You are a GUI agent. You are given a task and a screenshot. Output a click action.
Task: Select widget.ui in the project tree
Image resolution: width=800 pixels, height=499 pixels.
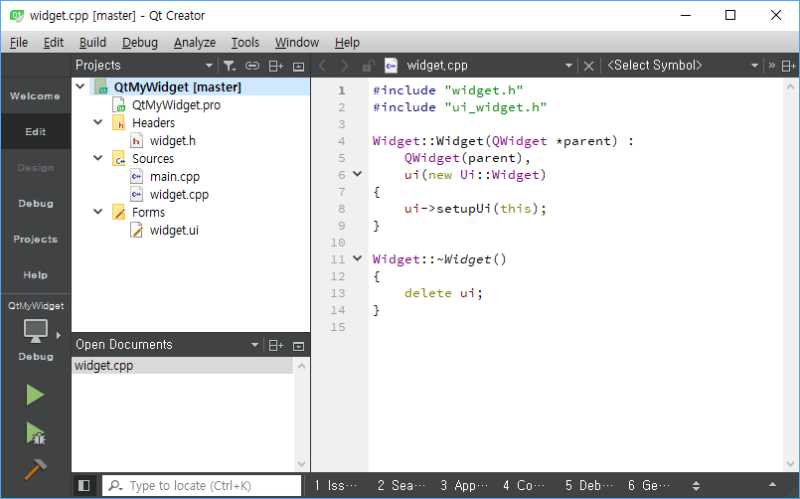[174, 230]
